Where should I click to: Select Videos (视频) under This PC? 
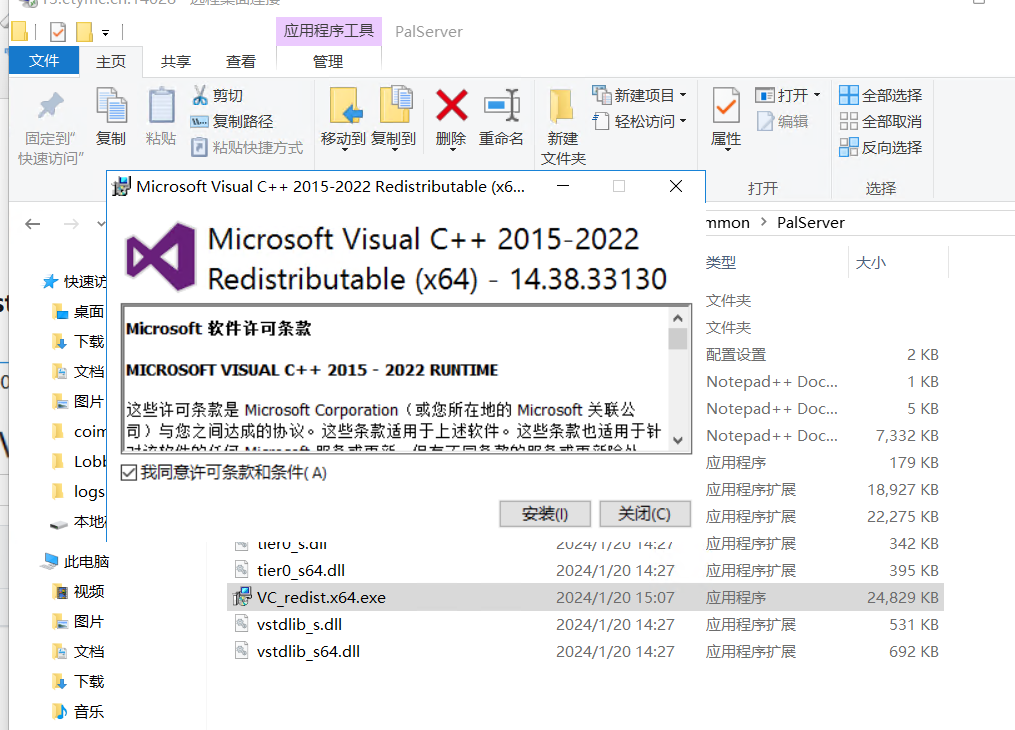(x=79, y=592)
